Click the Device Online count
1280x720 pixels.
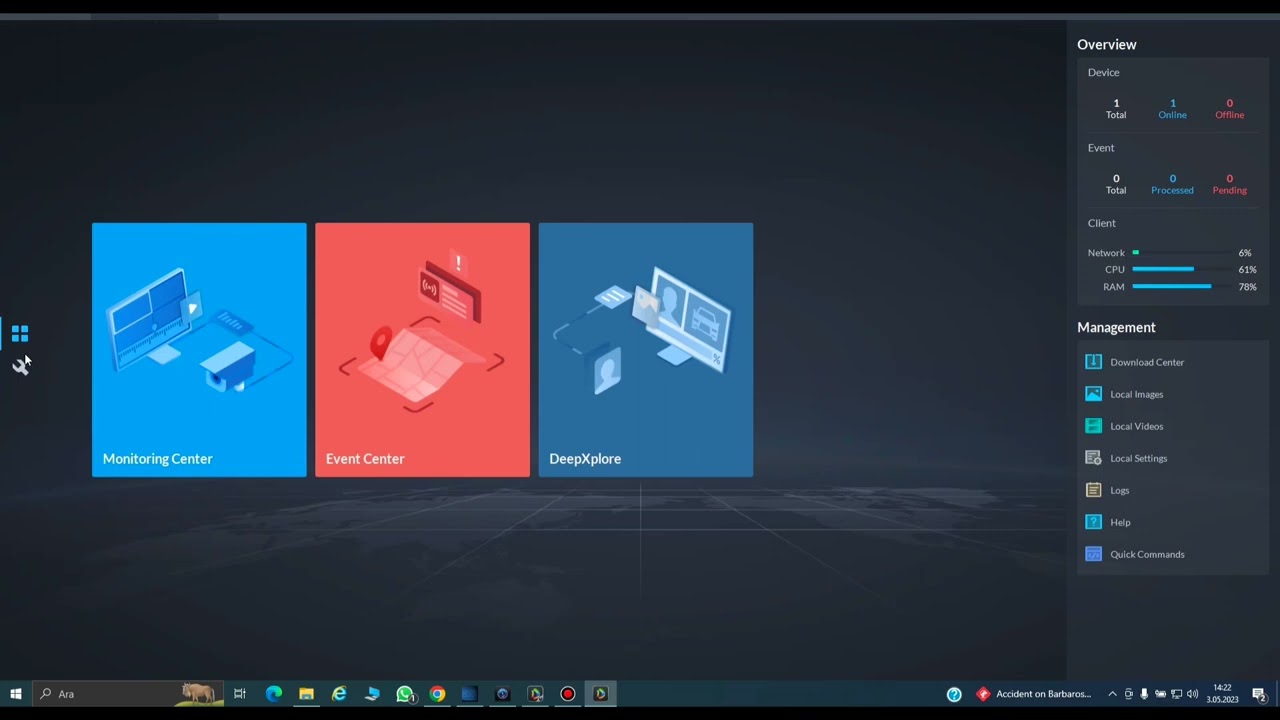tap(1173, 103)
